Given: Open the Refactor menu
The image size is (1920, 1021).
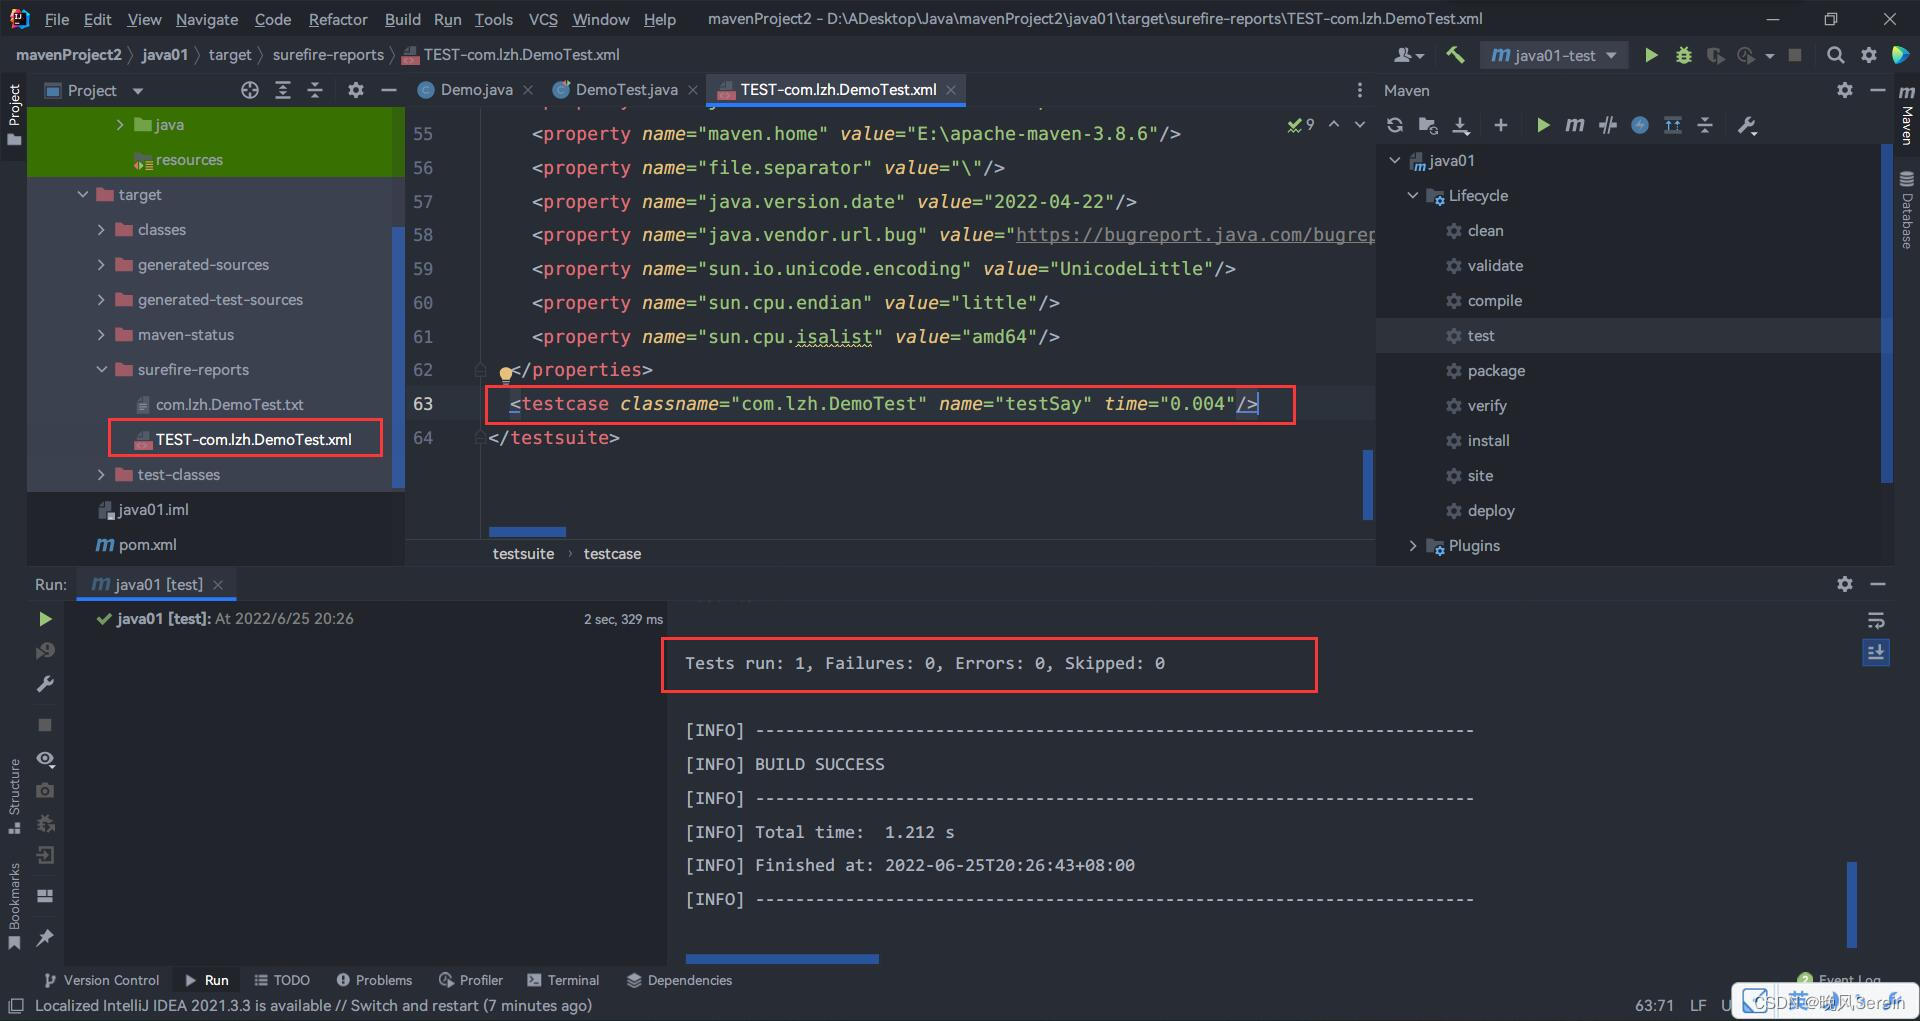Looking at the screenshot, I should [x=338, y=19].
